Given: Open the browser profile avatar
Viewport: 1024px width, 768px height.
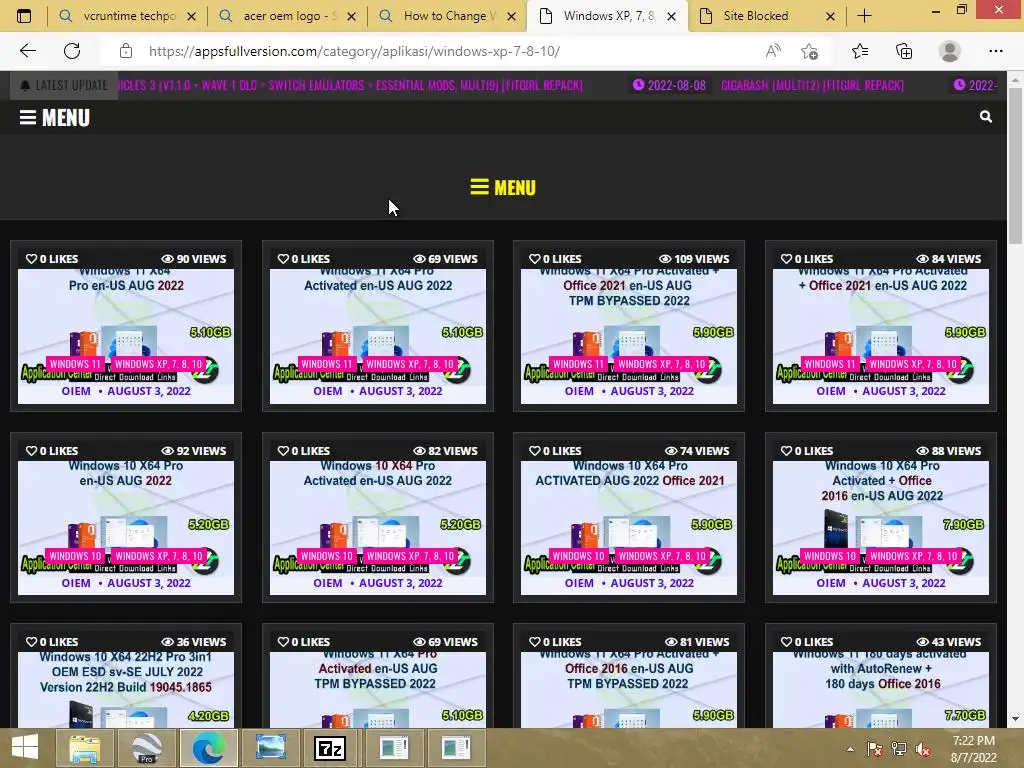Looking at the screenshot, I should tap(949, 51).
